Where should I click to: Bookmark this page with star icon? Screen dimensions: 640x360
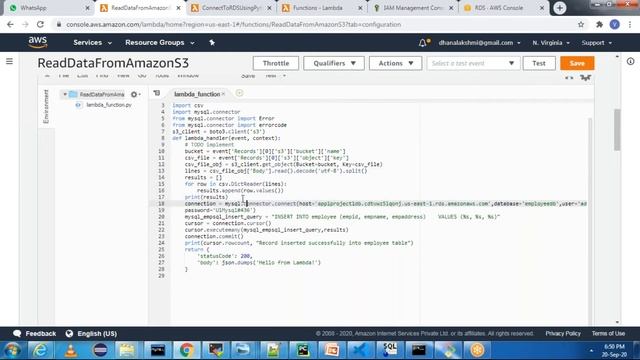point(581,24)
